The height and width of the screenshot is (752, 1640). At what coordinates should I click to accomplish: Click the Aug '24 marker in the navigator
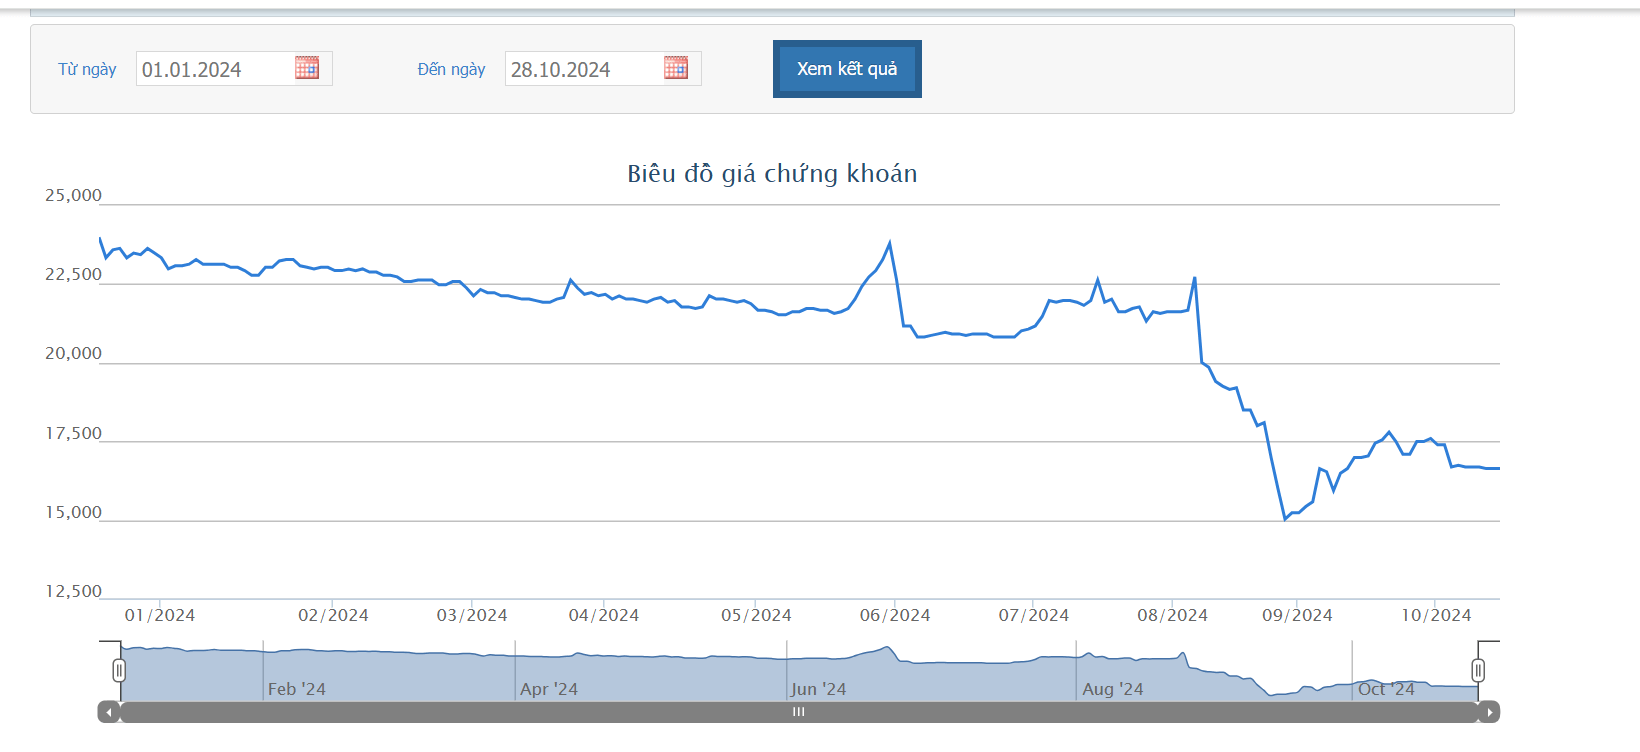1113,689
